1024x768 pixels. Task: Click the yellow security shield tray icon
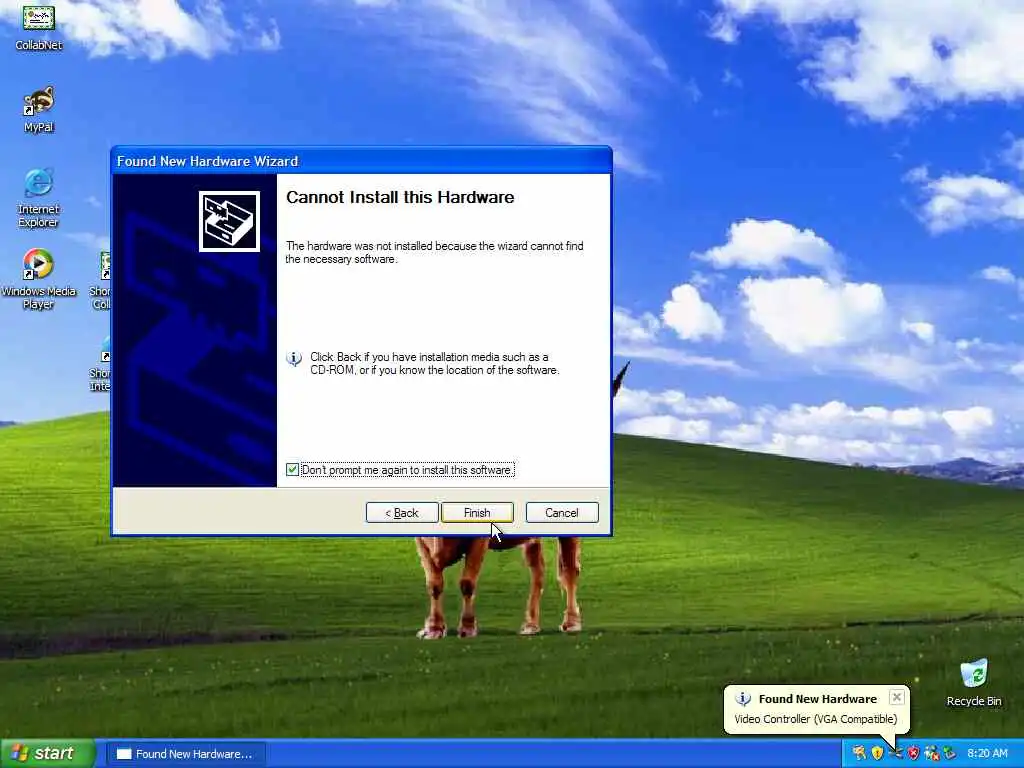877,753
